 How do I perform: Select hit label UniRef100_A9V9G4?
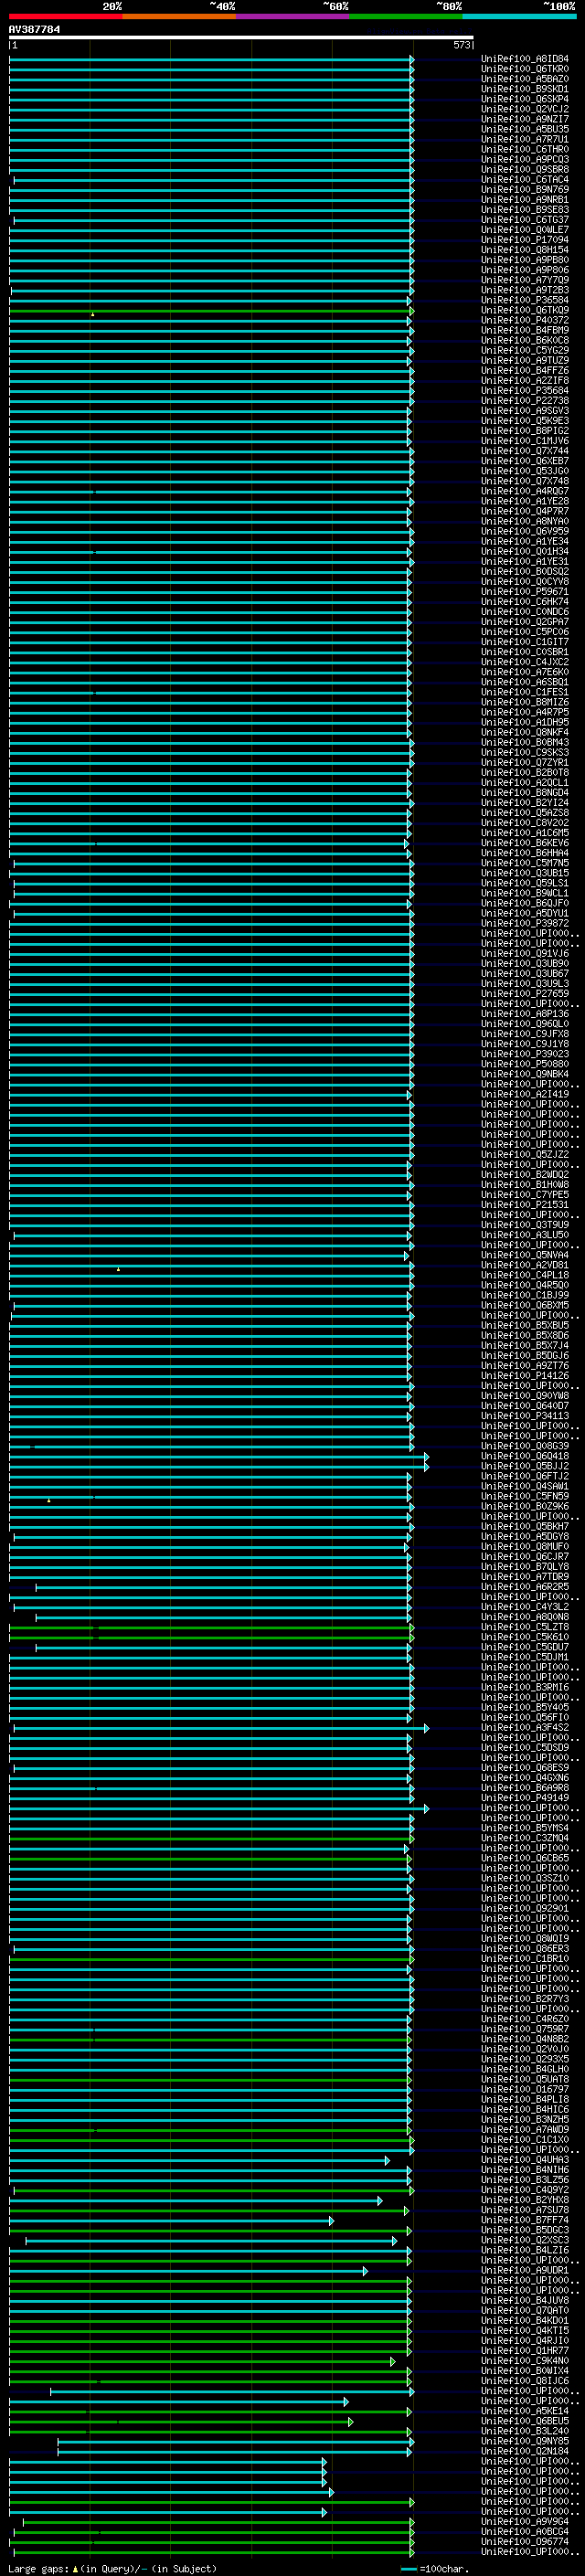pyautogui.click(x=525, y=2522)
